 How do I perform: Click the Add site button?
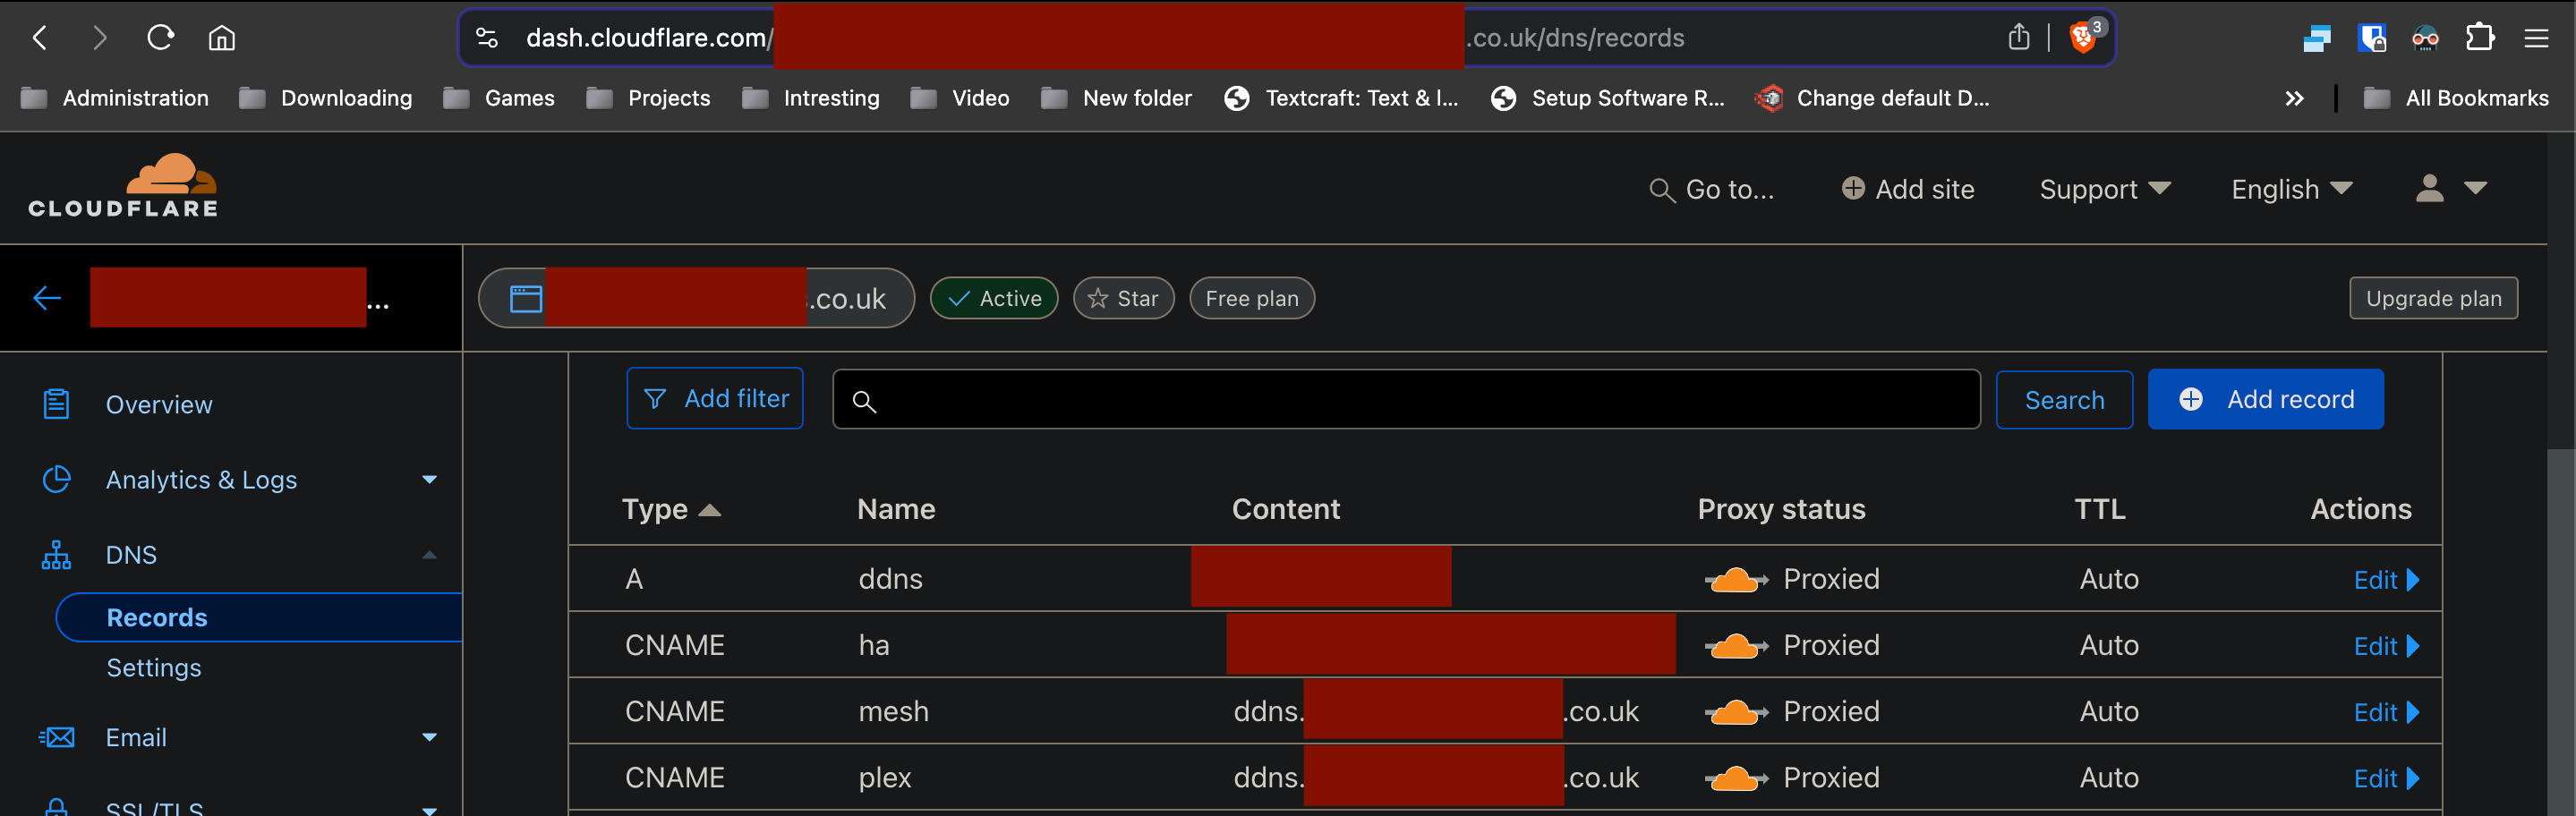point(1908,189)
